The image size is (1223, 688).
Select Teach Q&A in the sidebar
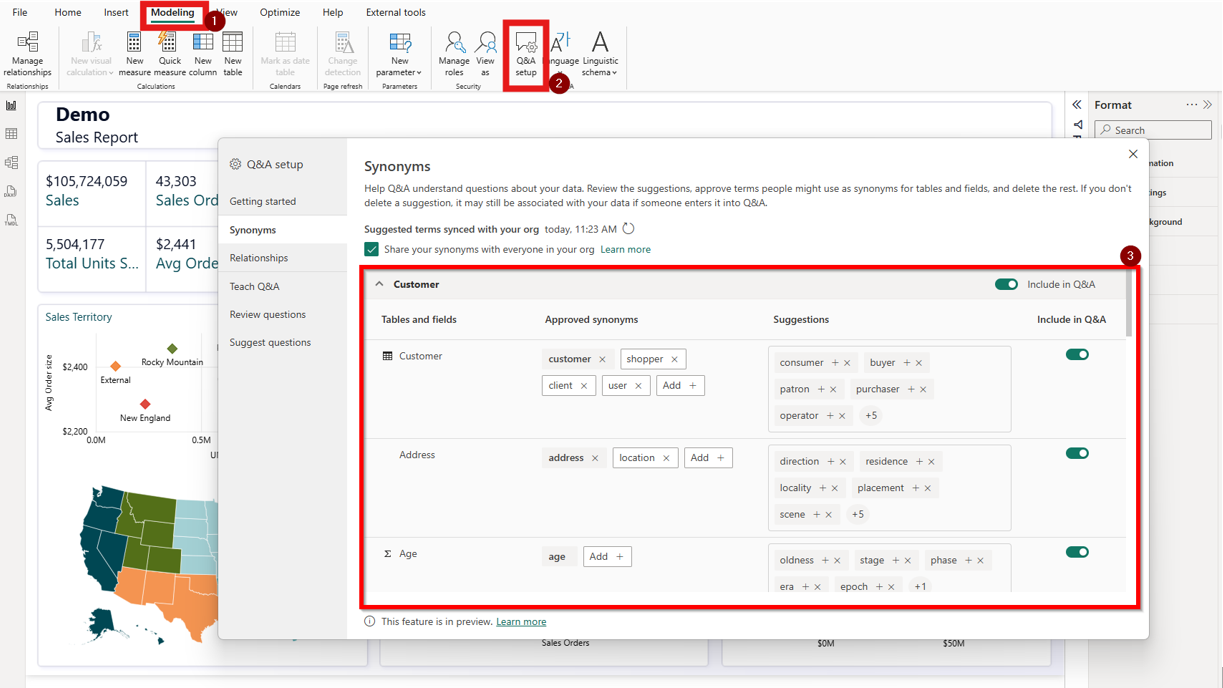click(x=255, y=286)
